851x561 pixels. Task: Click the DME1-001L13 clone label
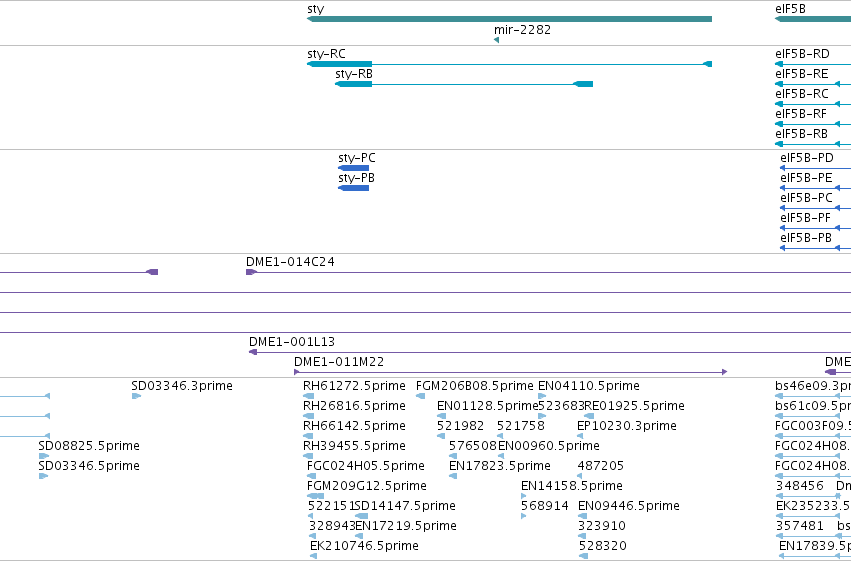pyautogui.click(x=292, y=342)
